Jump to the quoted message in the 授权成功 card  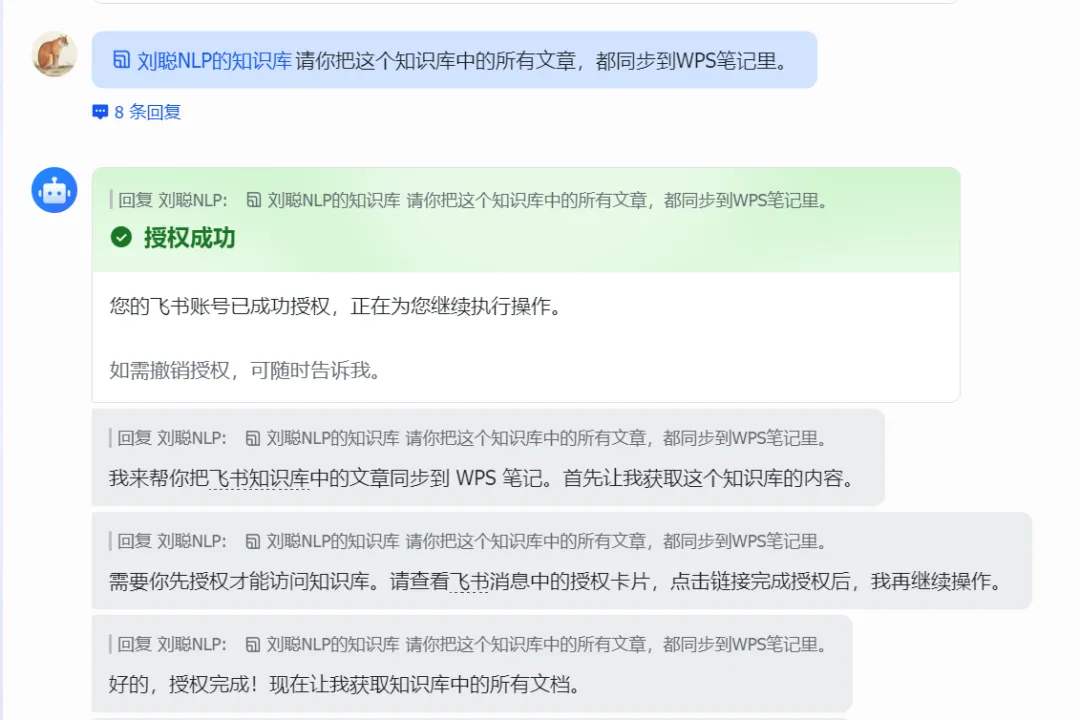[472, 200]
